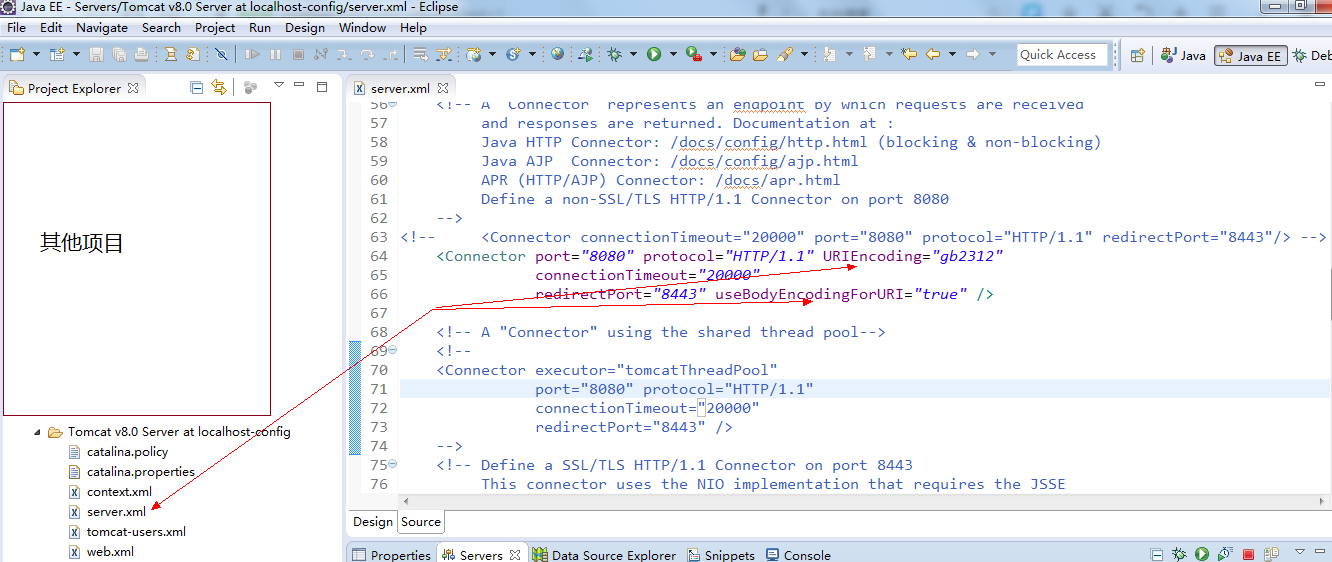Click the Suspend debug icon
The height and width of the screenshot is (562, 1332).
click(275, 54)
